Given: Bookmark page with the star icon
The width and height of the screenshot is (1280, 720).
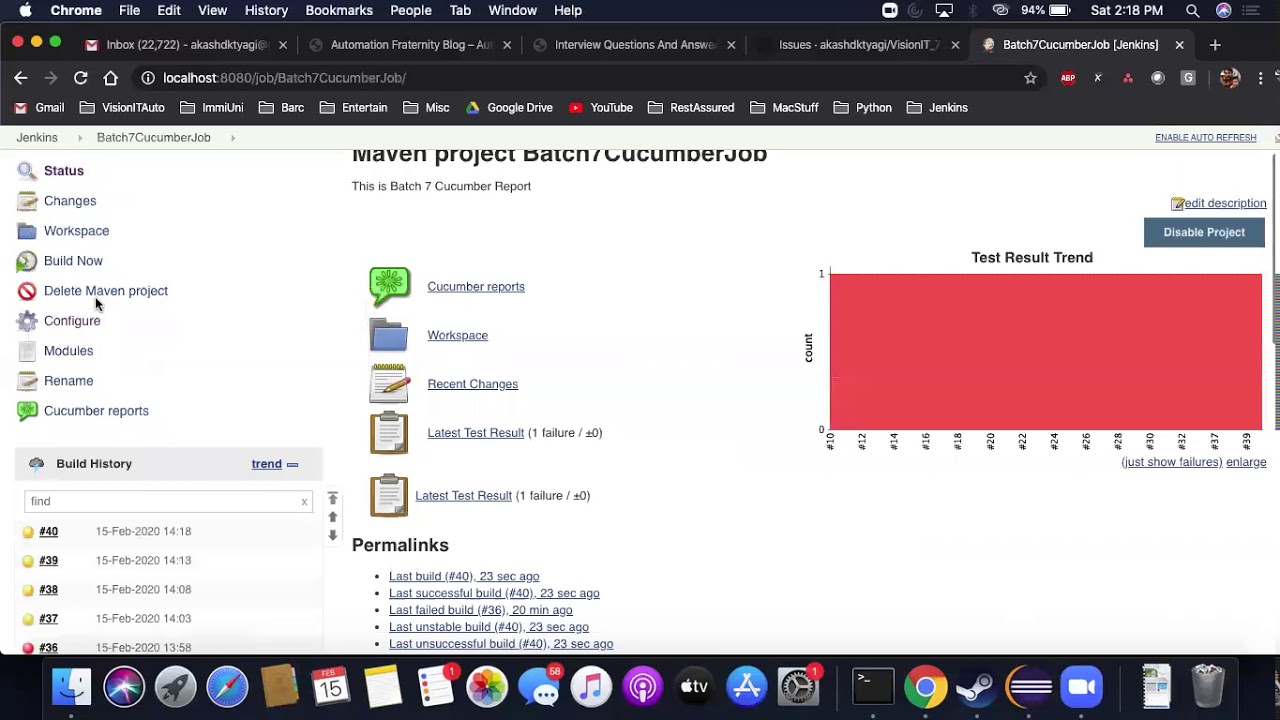Looking at the screenshot, I should (1031, 78).
